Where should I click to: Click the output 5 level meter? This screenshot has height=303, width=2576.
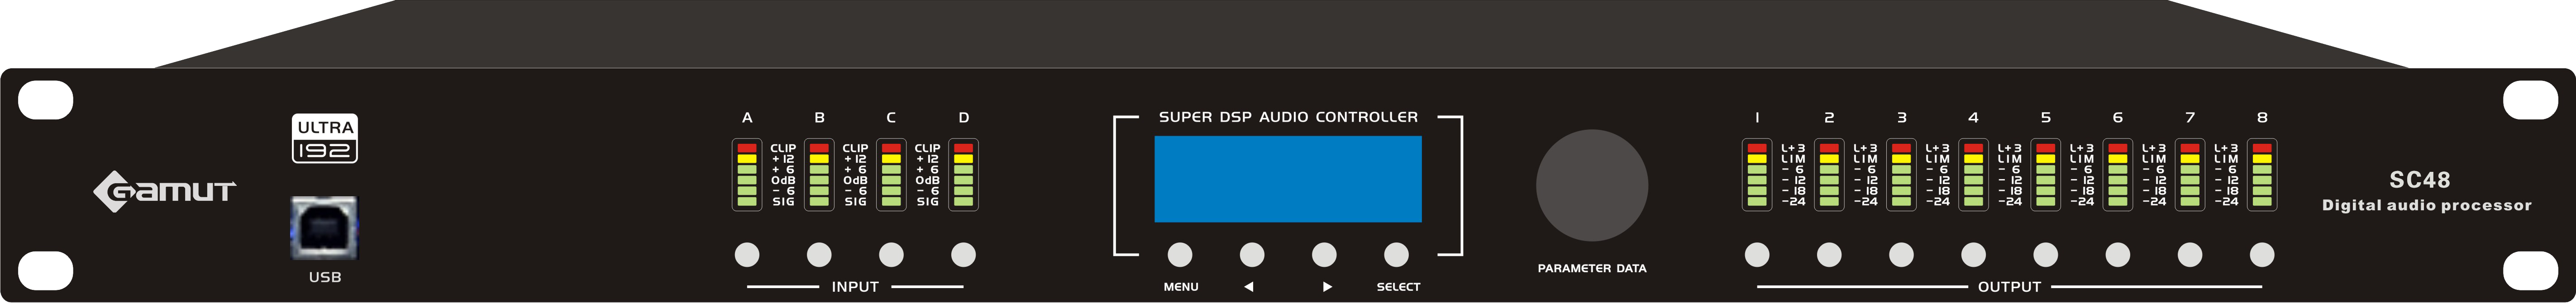[2046, 175]
